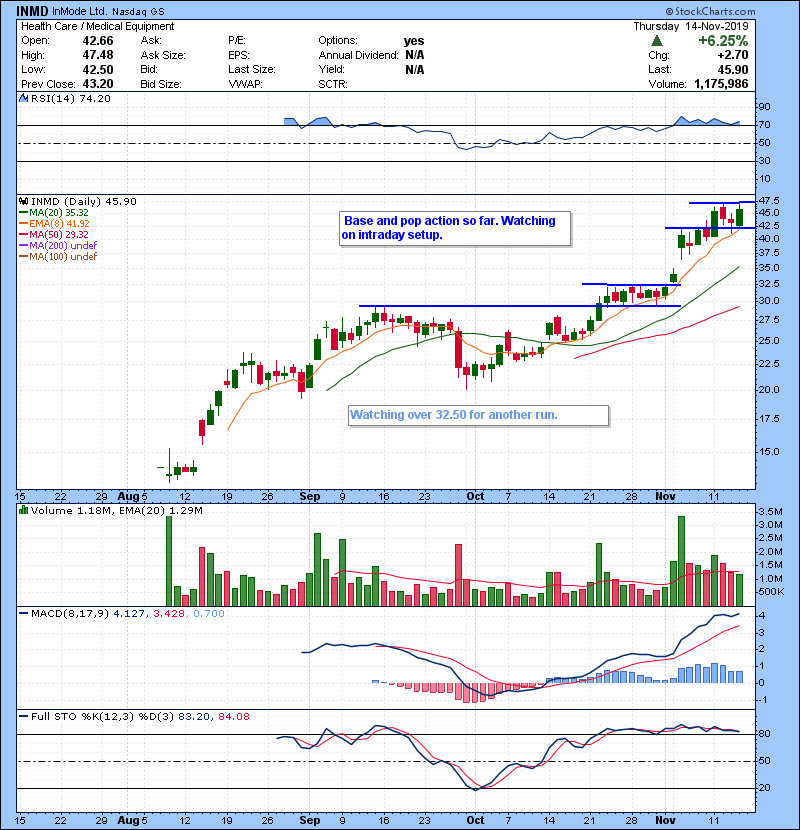This screenshot has width=800, height=830.
Task: Click the MACD histogram value 0.700
Action: (209, 614)
